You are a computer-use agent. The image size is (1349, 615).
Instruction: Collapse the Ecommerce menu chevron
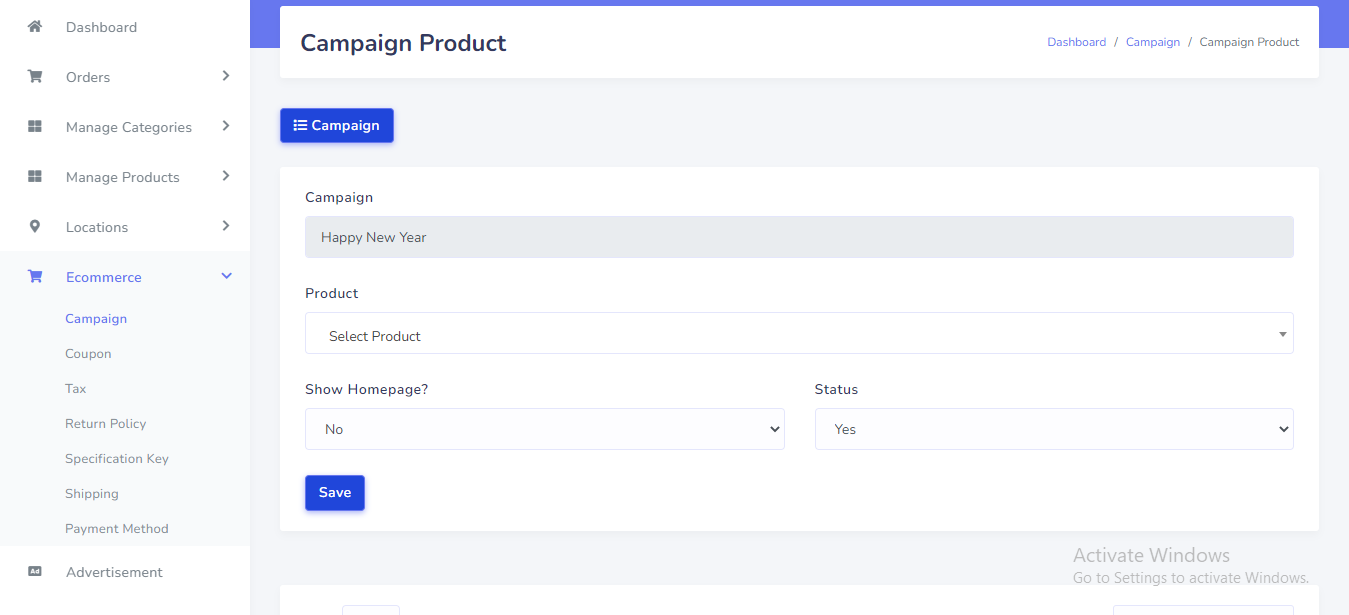pyautogui.click(x=226, y=276)
